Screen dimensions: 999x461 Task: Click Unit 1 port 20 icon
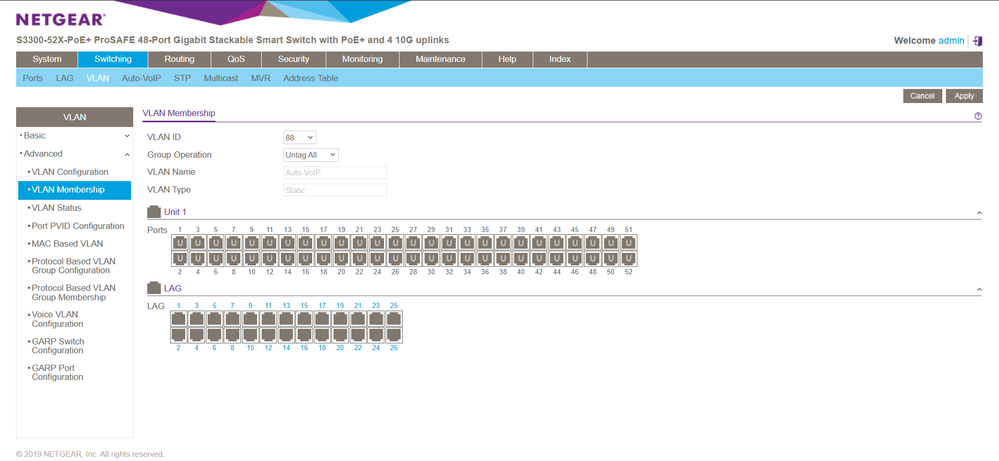click(x=341, y=259)
